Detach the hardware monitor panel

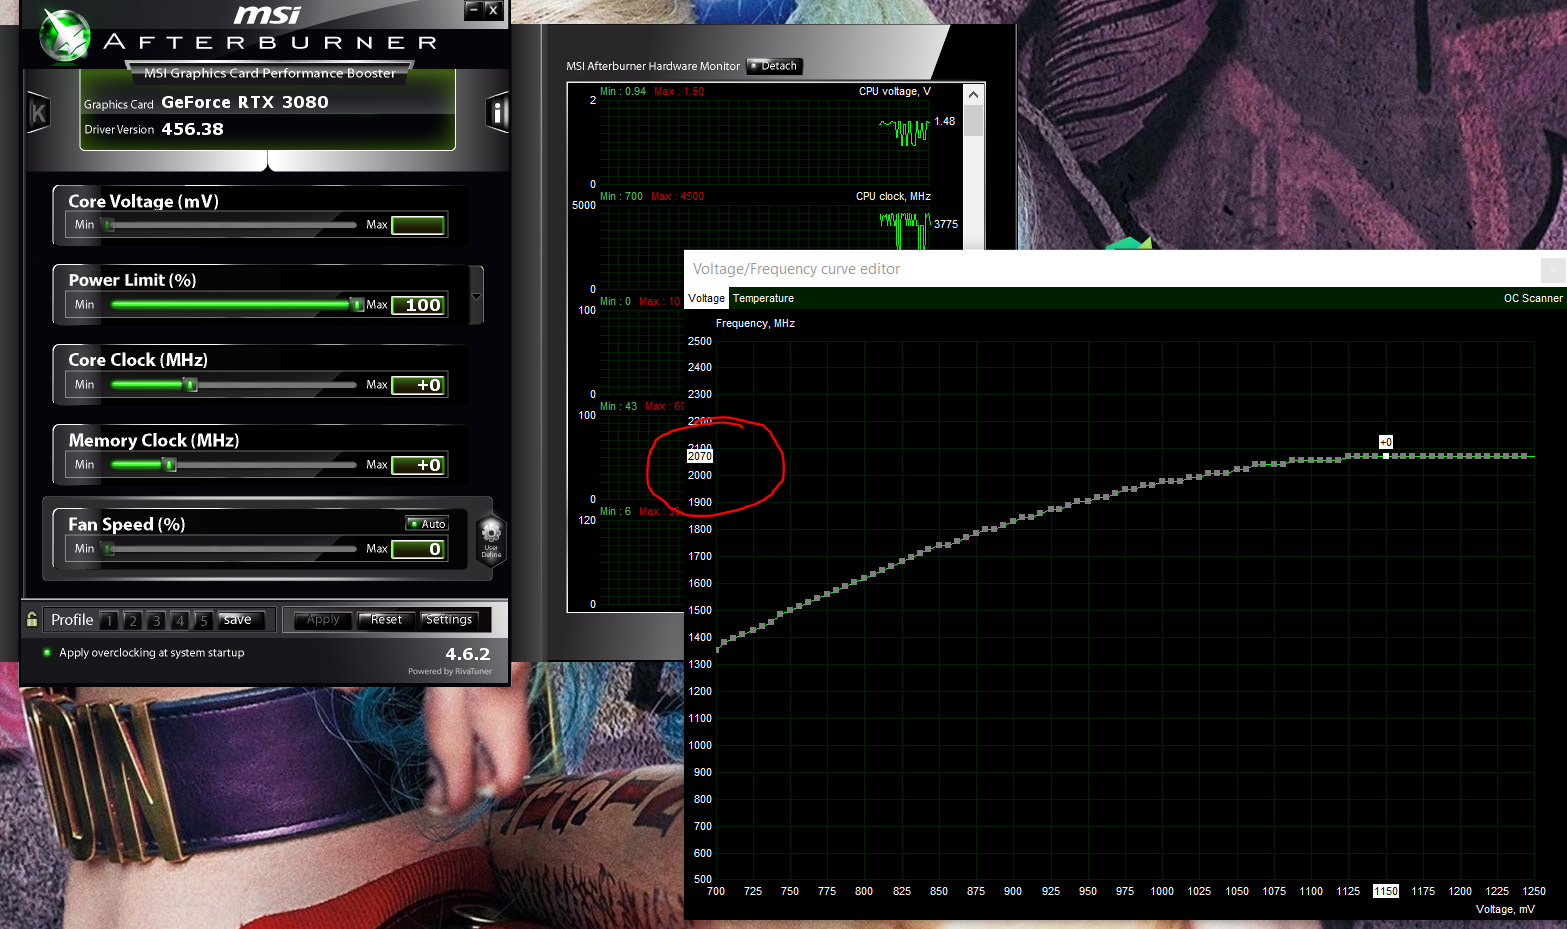pos(774,66)
